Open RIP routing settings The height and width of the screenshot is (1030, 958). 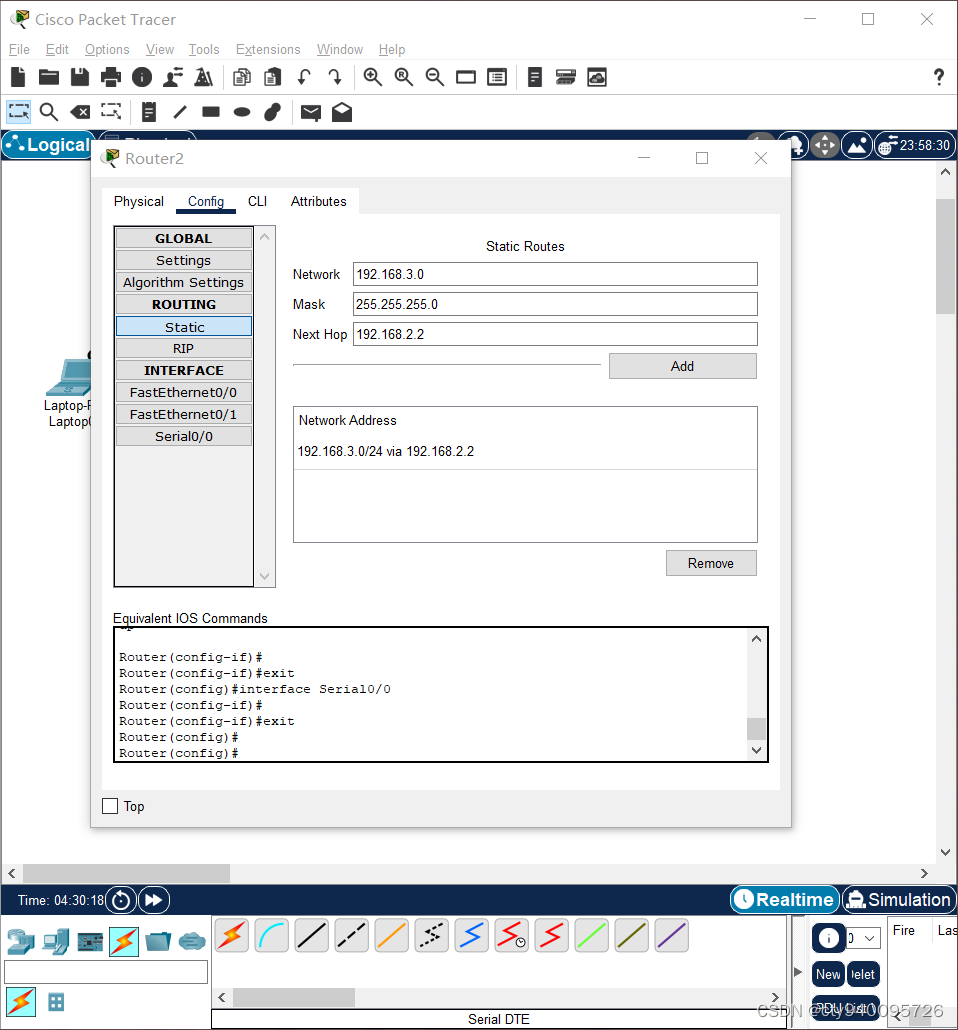click(184, 348)
